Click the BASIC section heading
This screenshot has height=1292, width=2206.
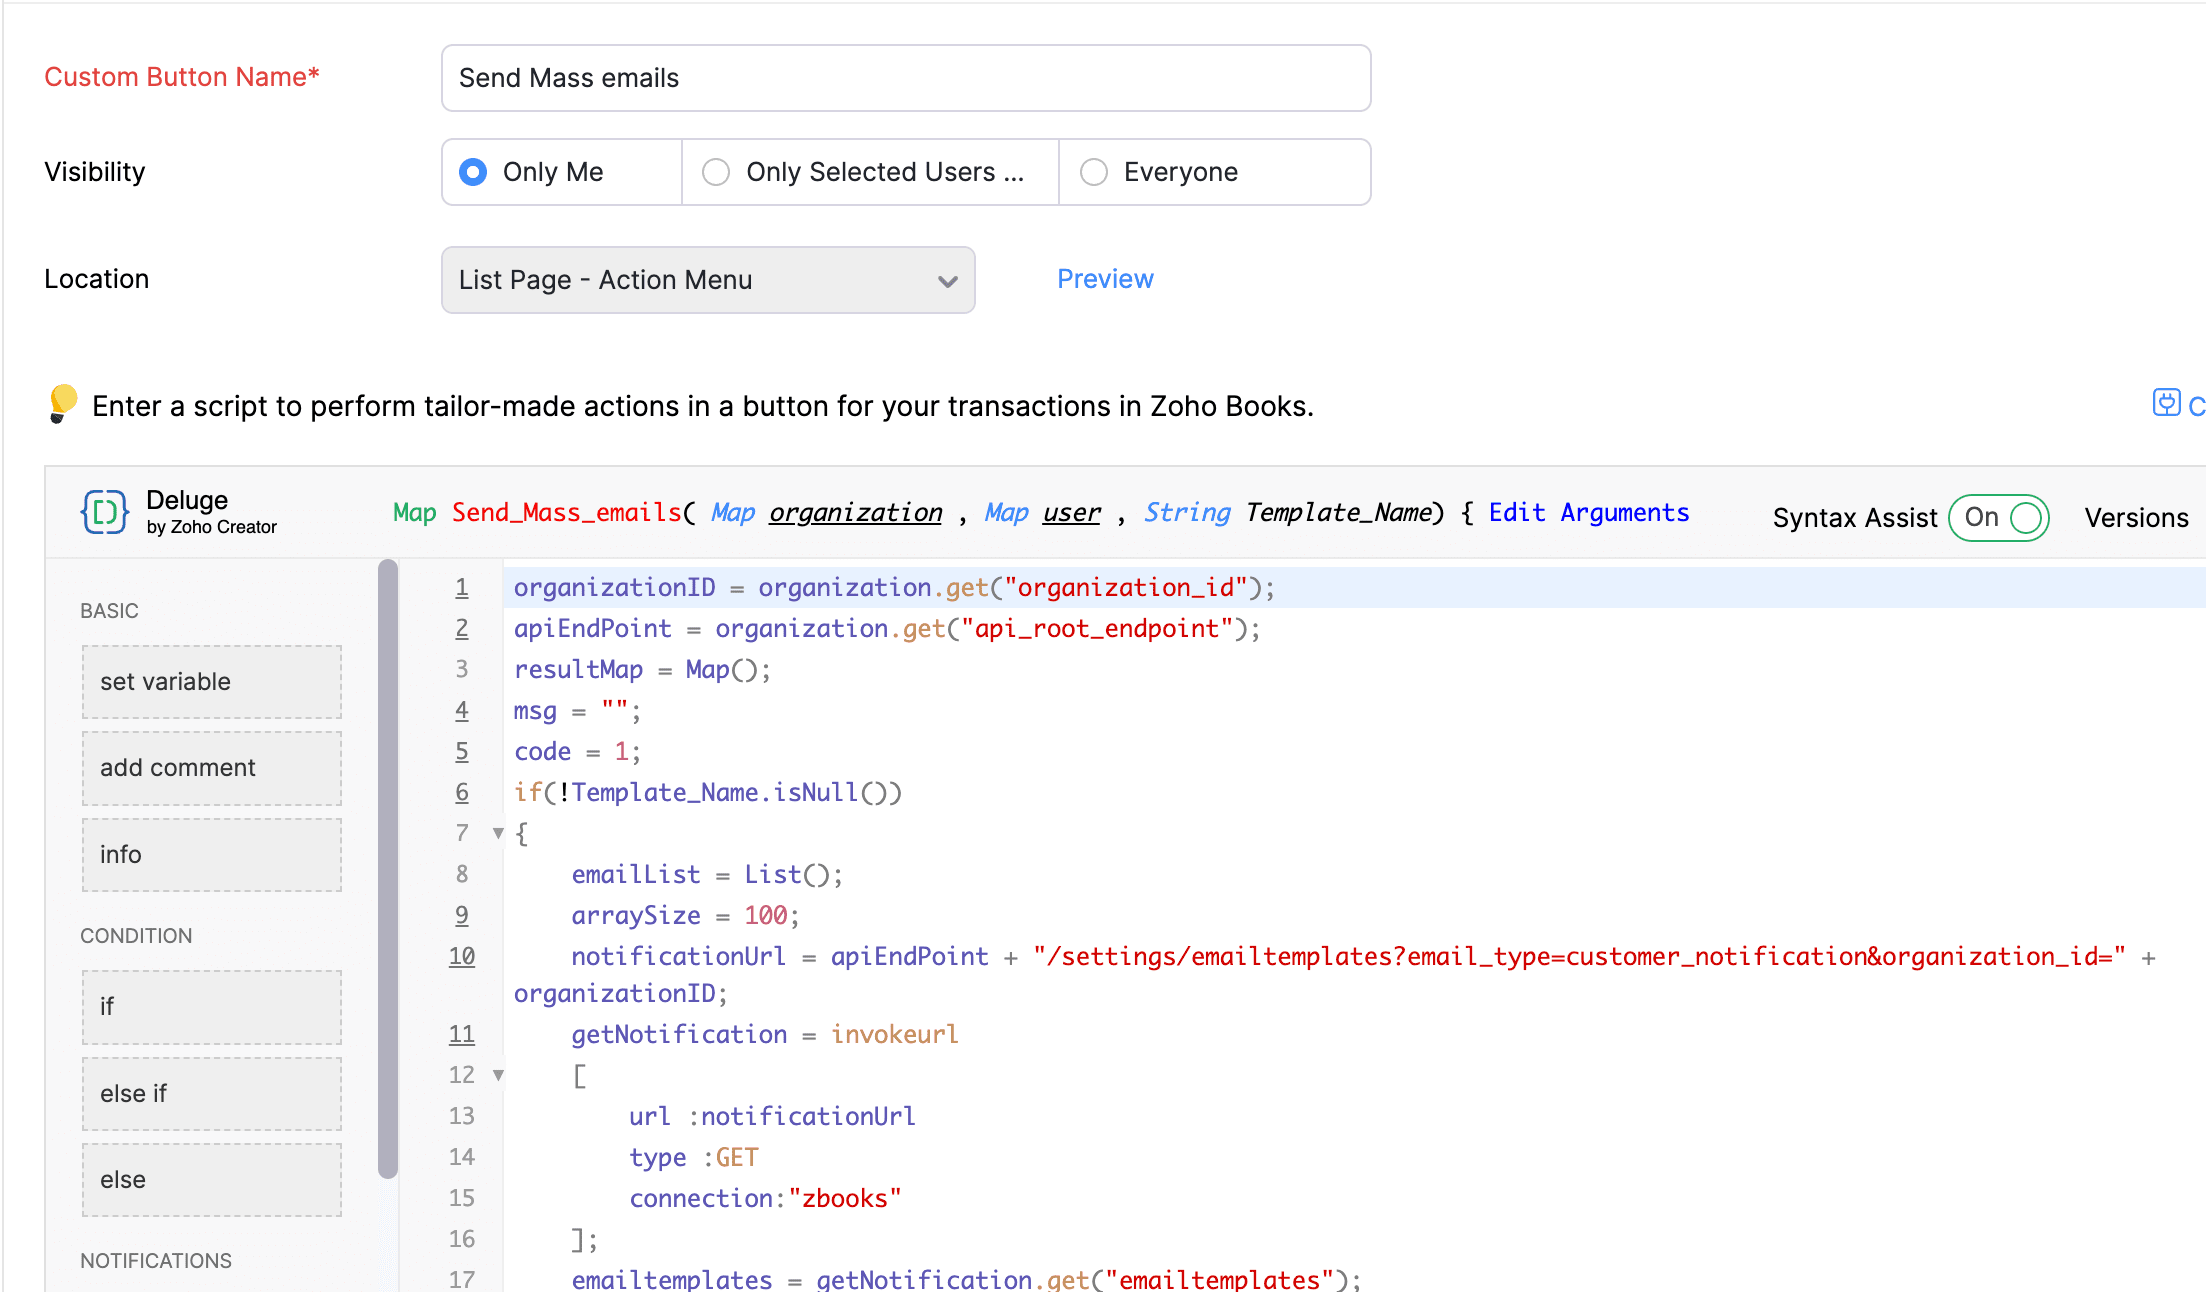coord(109,611)
